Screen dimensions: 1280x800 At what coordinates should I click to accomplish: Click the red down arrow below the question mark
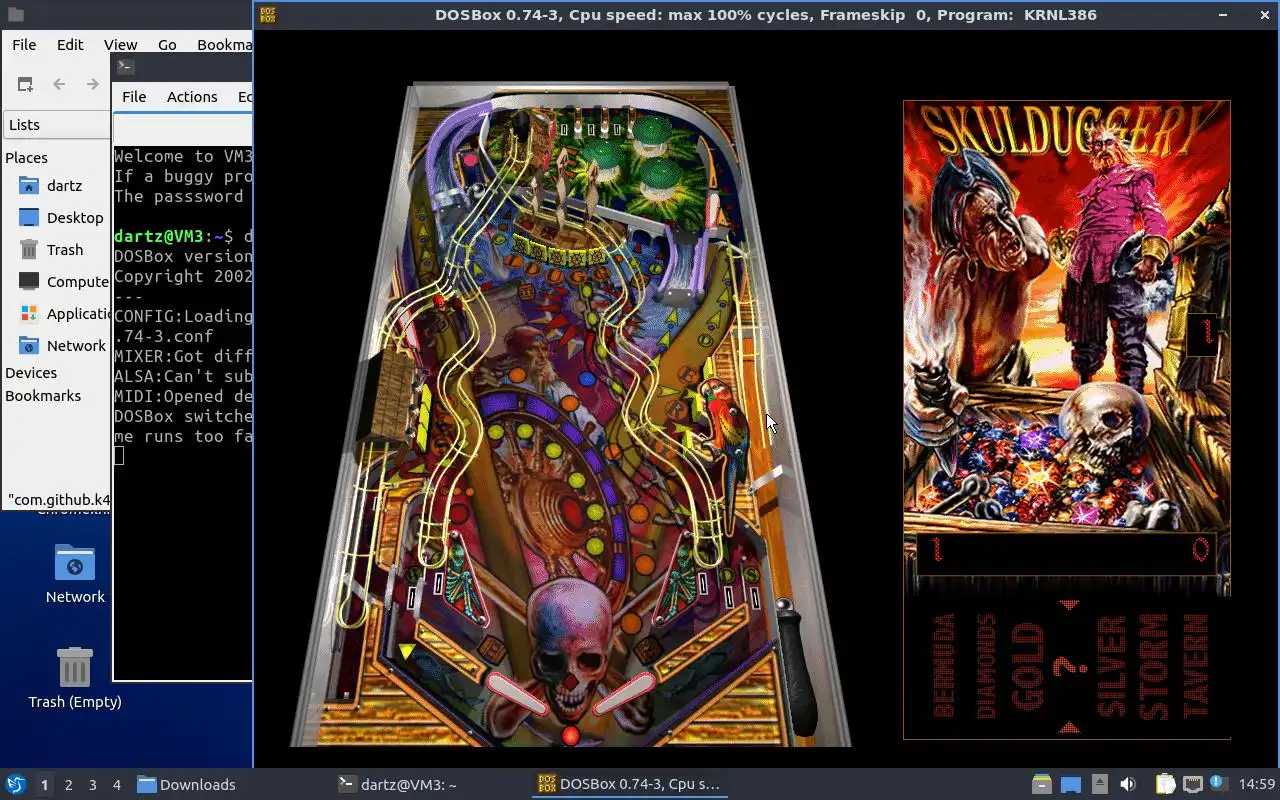(x=1069, y=727)
